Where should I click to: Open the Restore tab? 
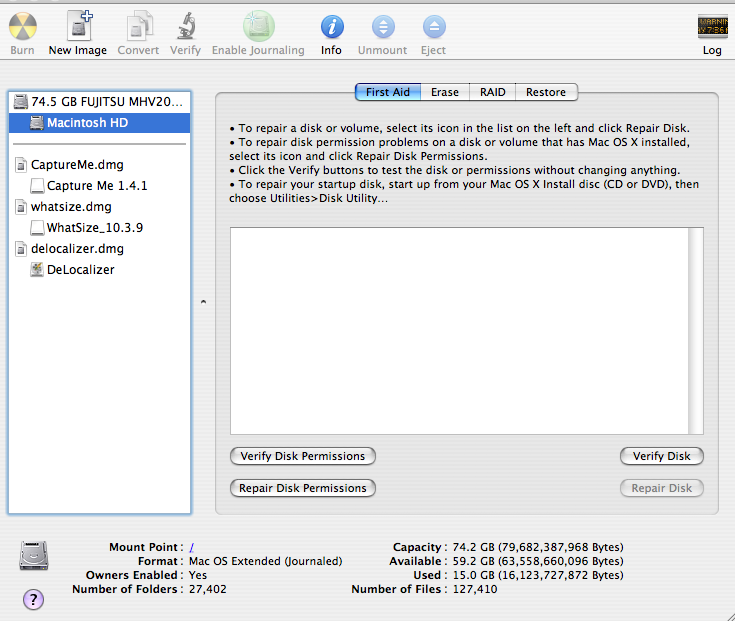pyautogui.click(x=546, y=92)
